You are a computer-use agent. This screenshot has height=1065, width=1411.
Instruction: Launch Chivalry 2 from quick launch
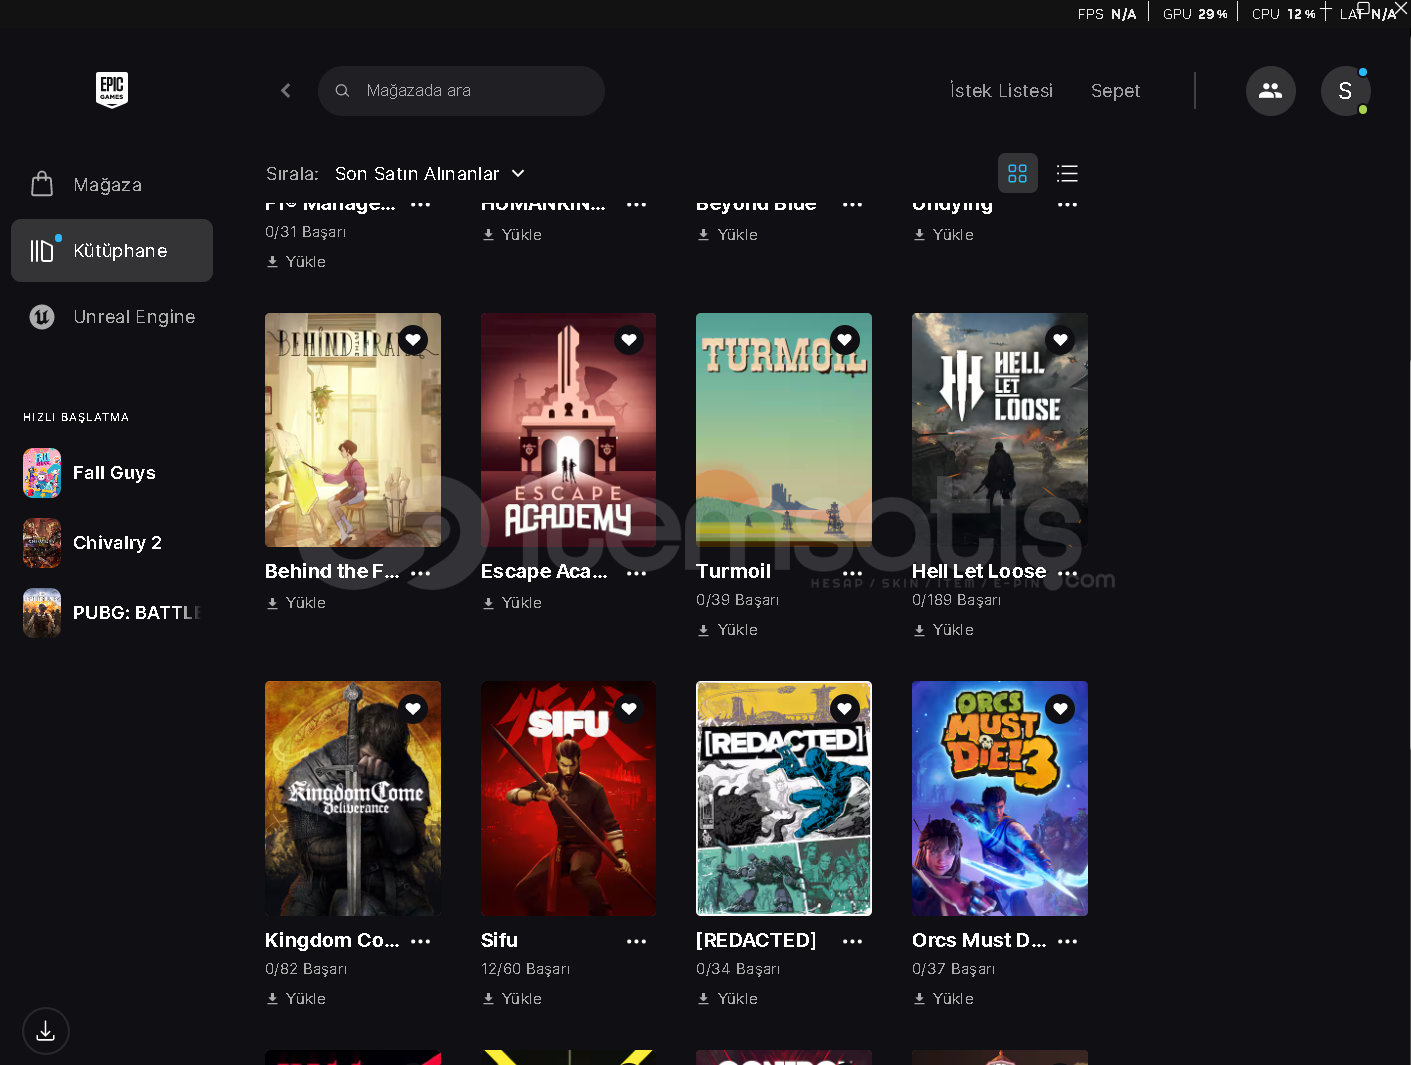coord(112,543)
